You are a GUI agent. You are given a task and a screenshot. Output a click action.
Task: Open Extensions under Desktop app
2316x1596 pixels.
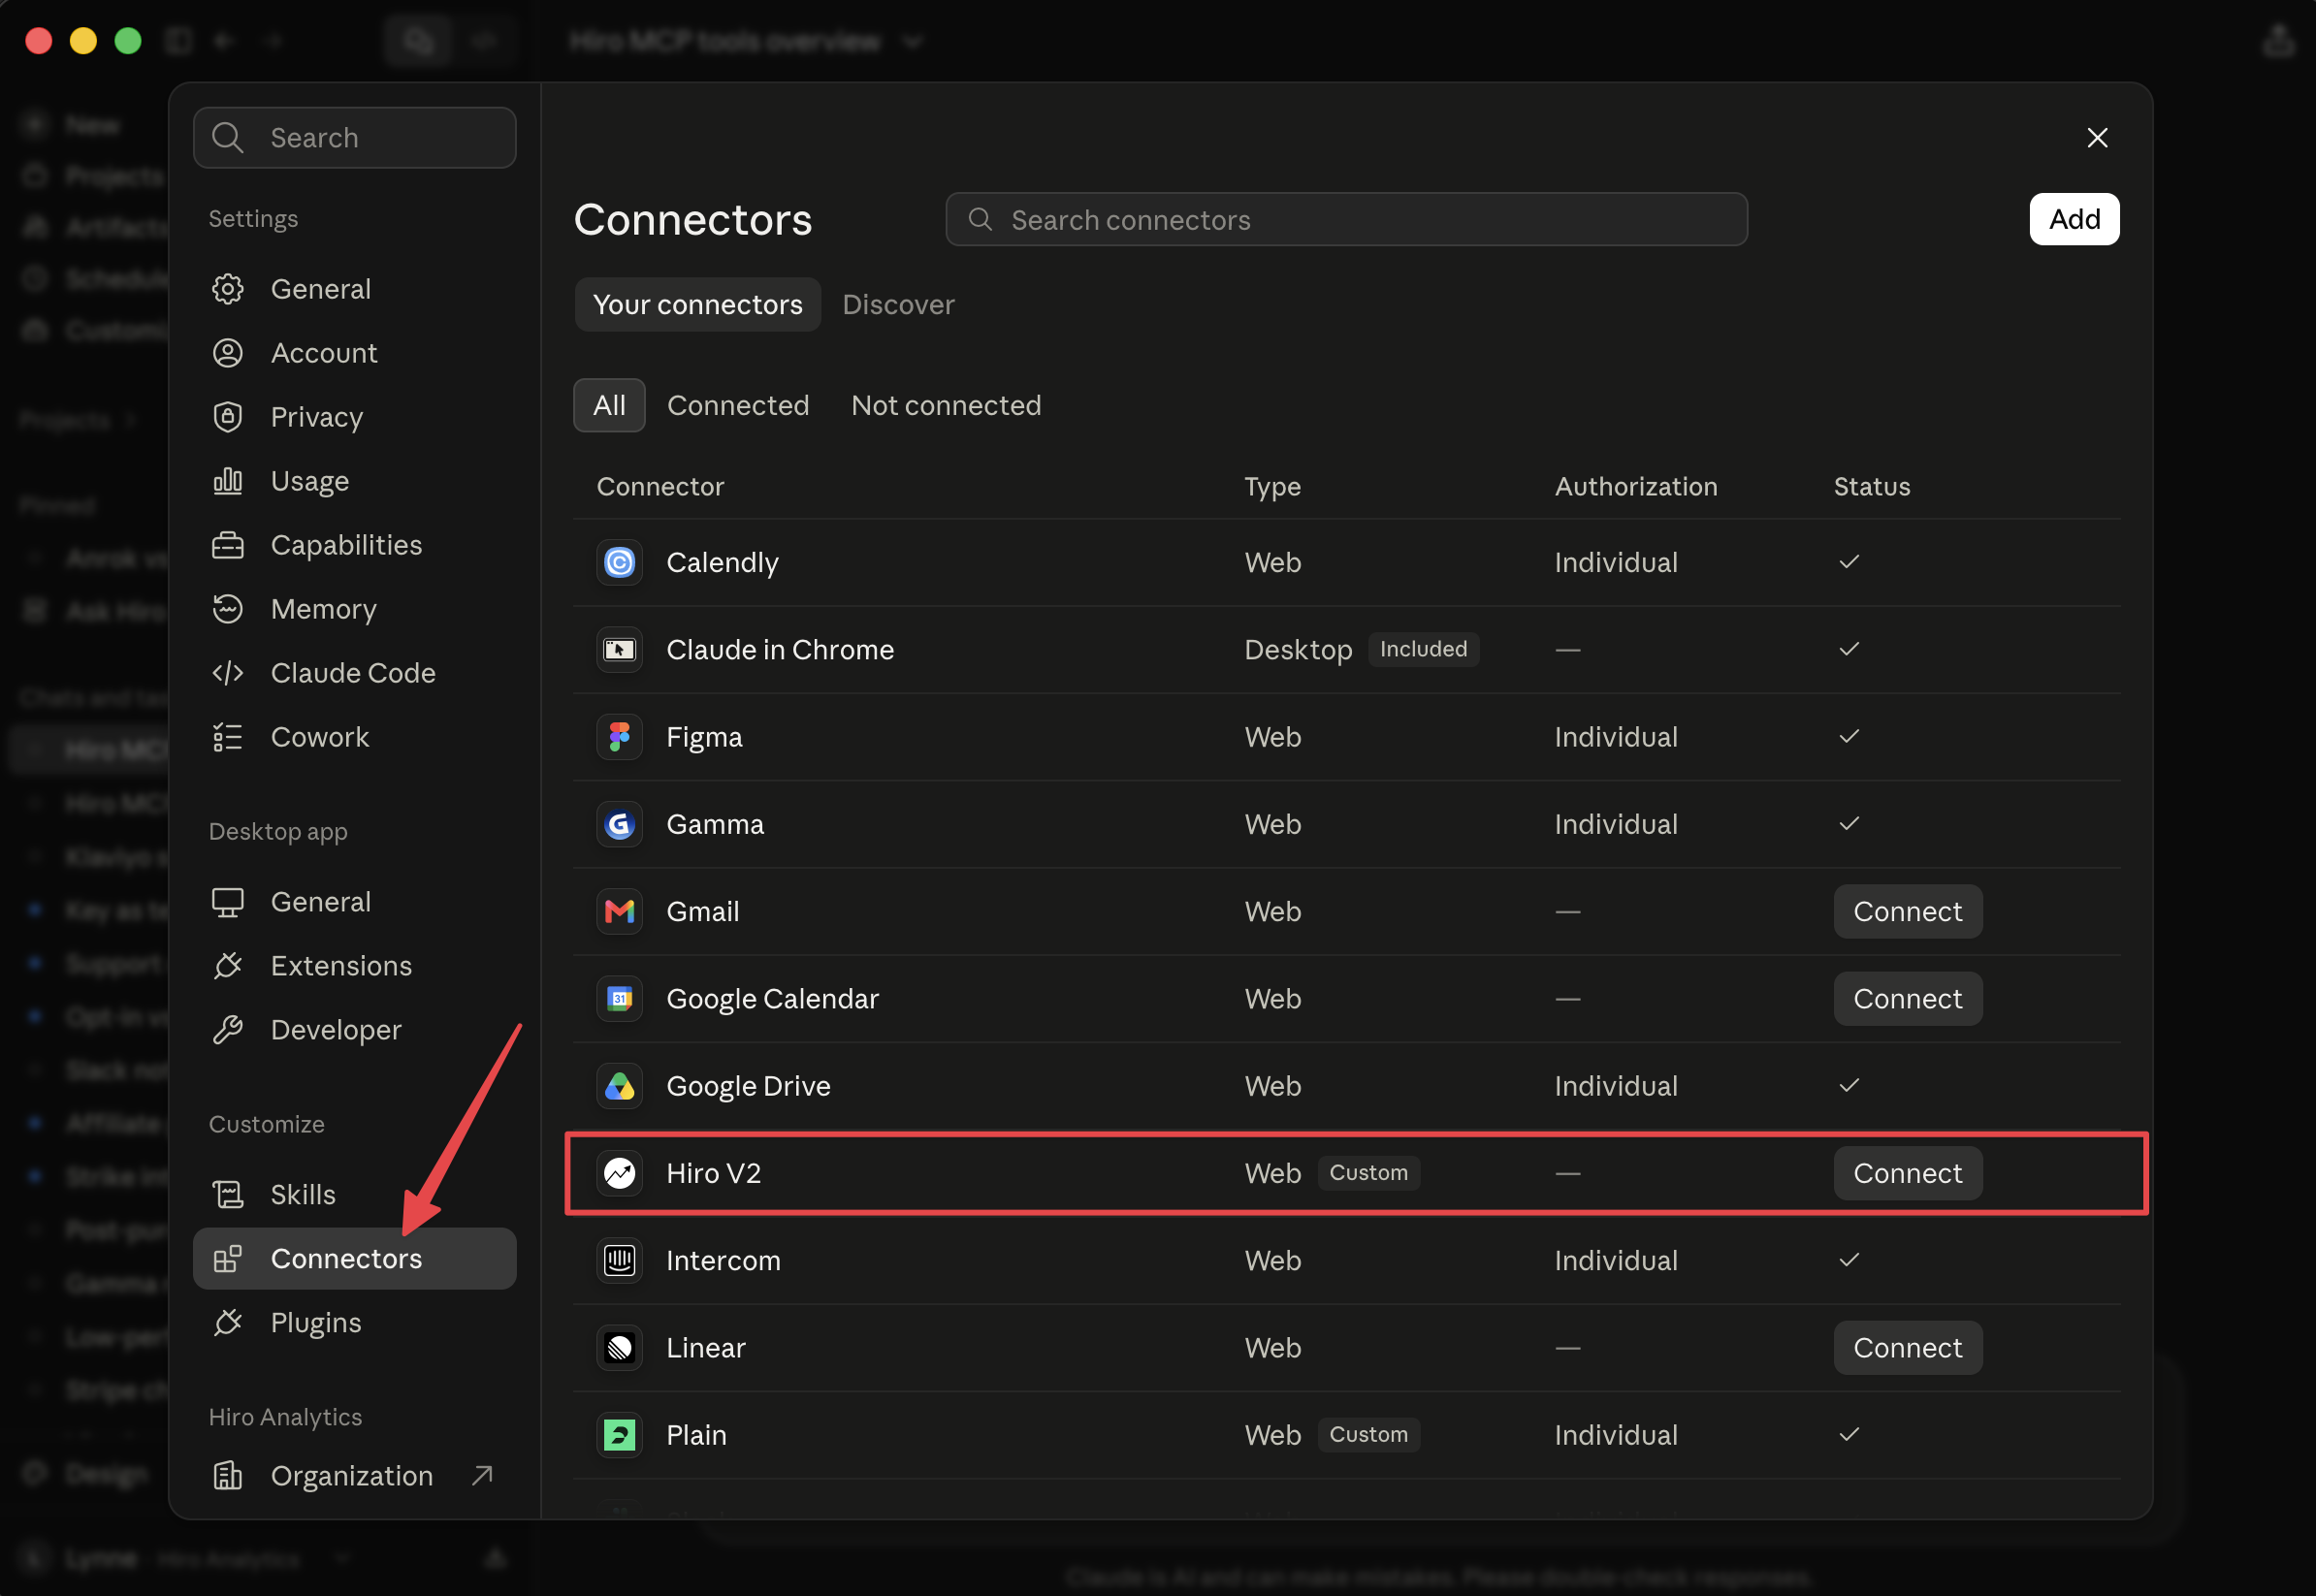(354, 966)
